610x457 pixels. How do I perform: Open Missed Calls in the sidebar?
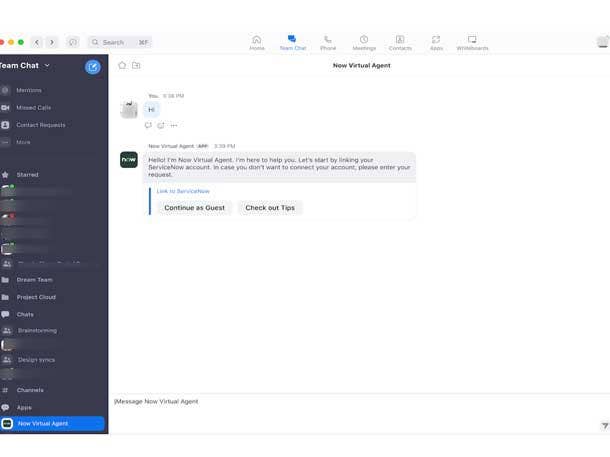tap(33, 107)
